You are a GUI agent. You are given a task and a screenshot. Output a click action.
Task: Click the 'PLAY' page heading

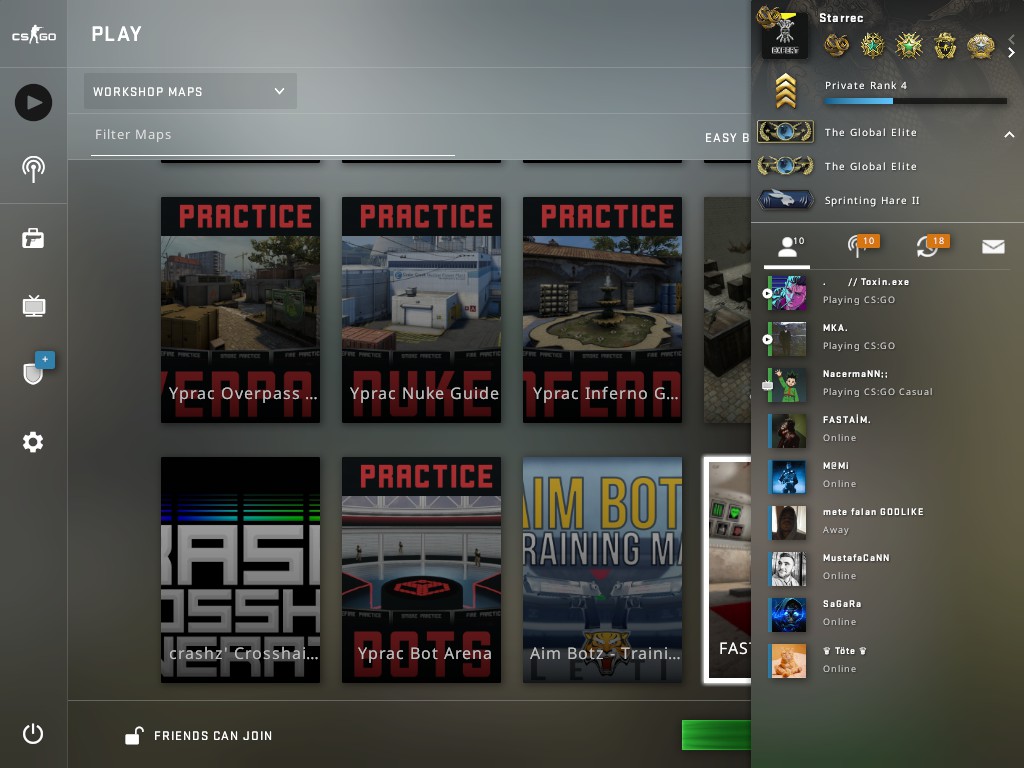pyautogui.click(x=116, y=34)
